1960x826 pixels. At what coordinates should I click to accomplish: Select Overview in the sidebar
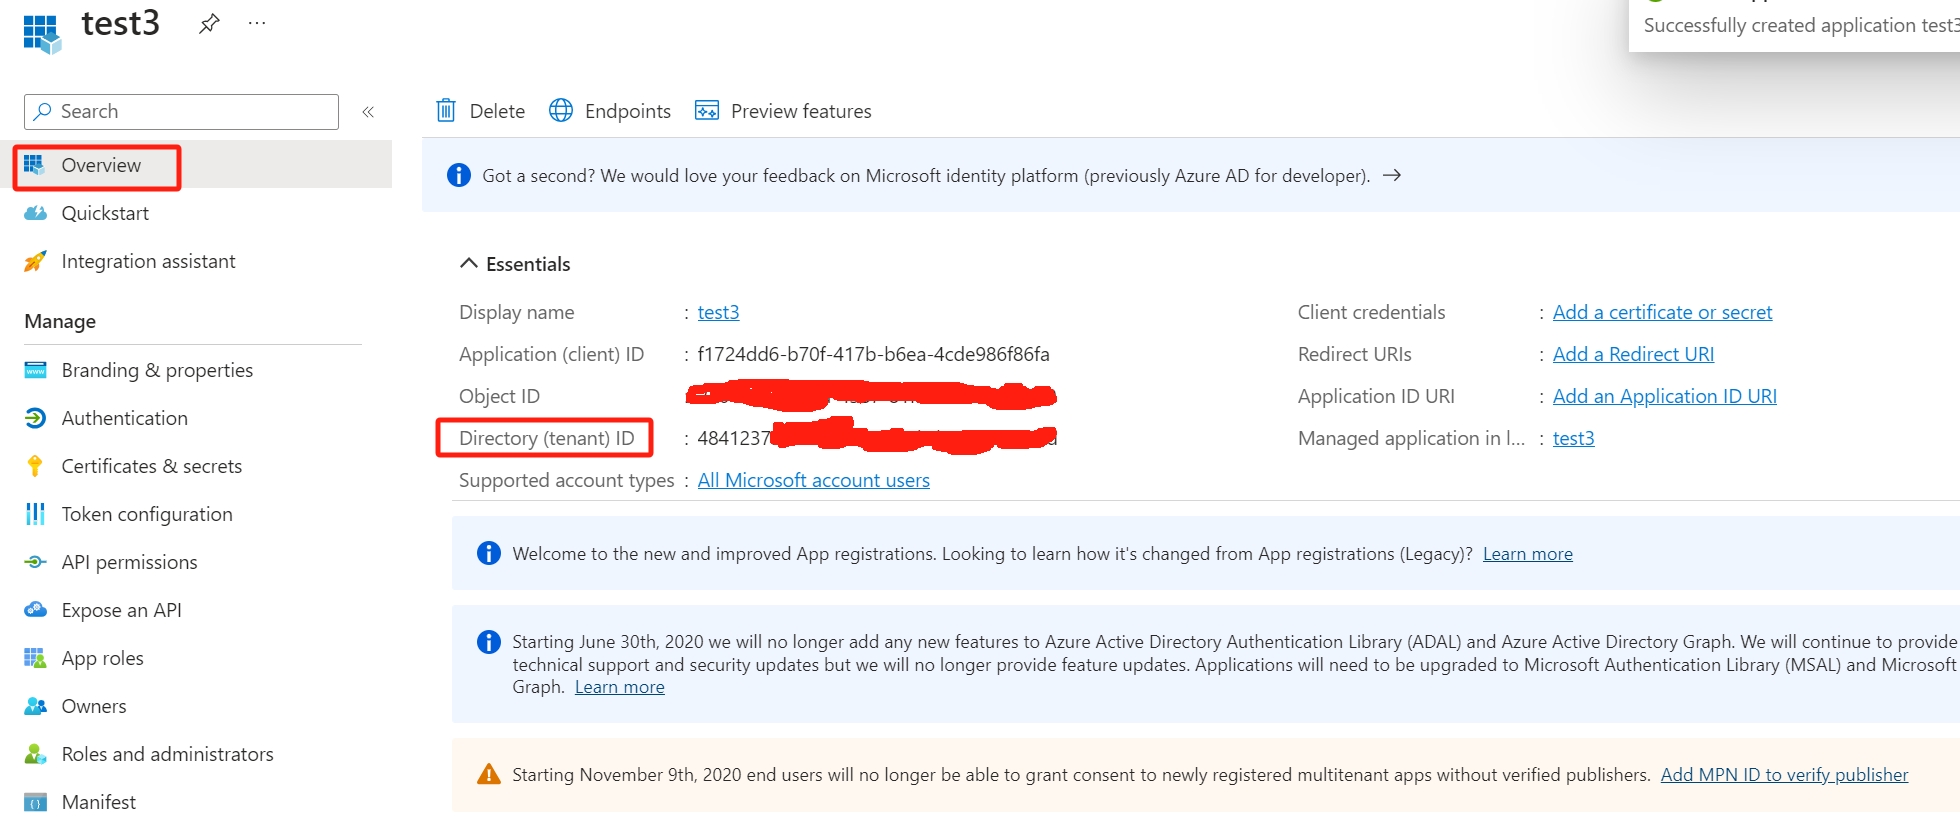[x=100, y=166]
